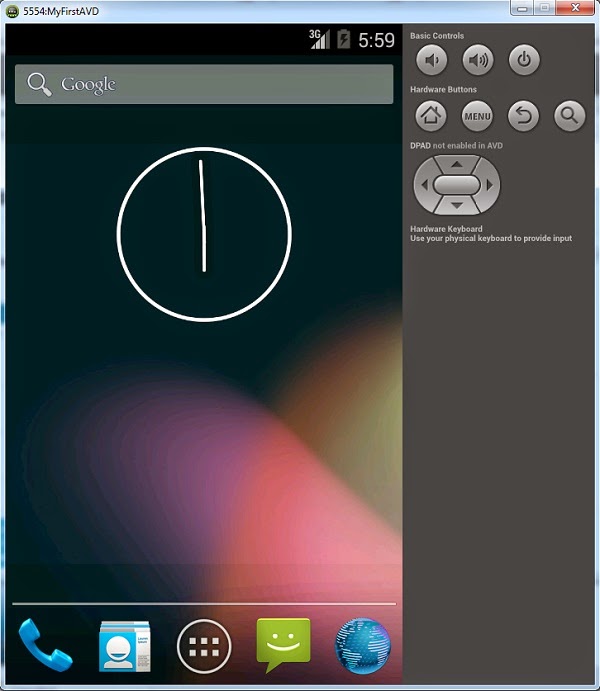Screen dimensions: 600x691
Task: Open the Browser globe app
Action: tap(363, 646)
